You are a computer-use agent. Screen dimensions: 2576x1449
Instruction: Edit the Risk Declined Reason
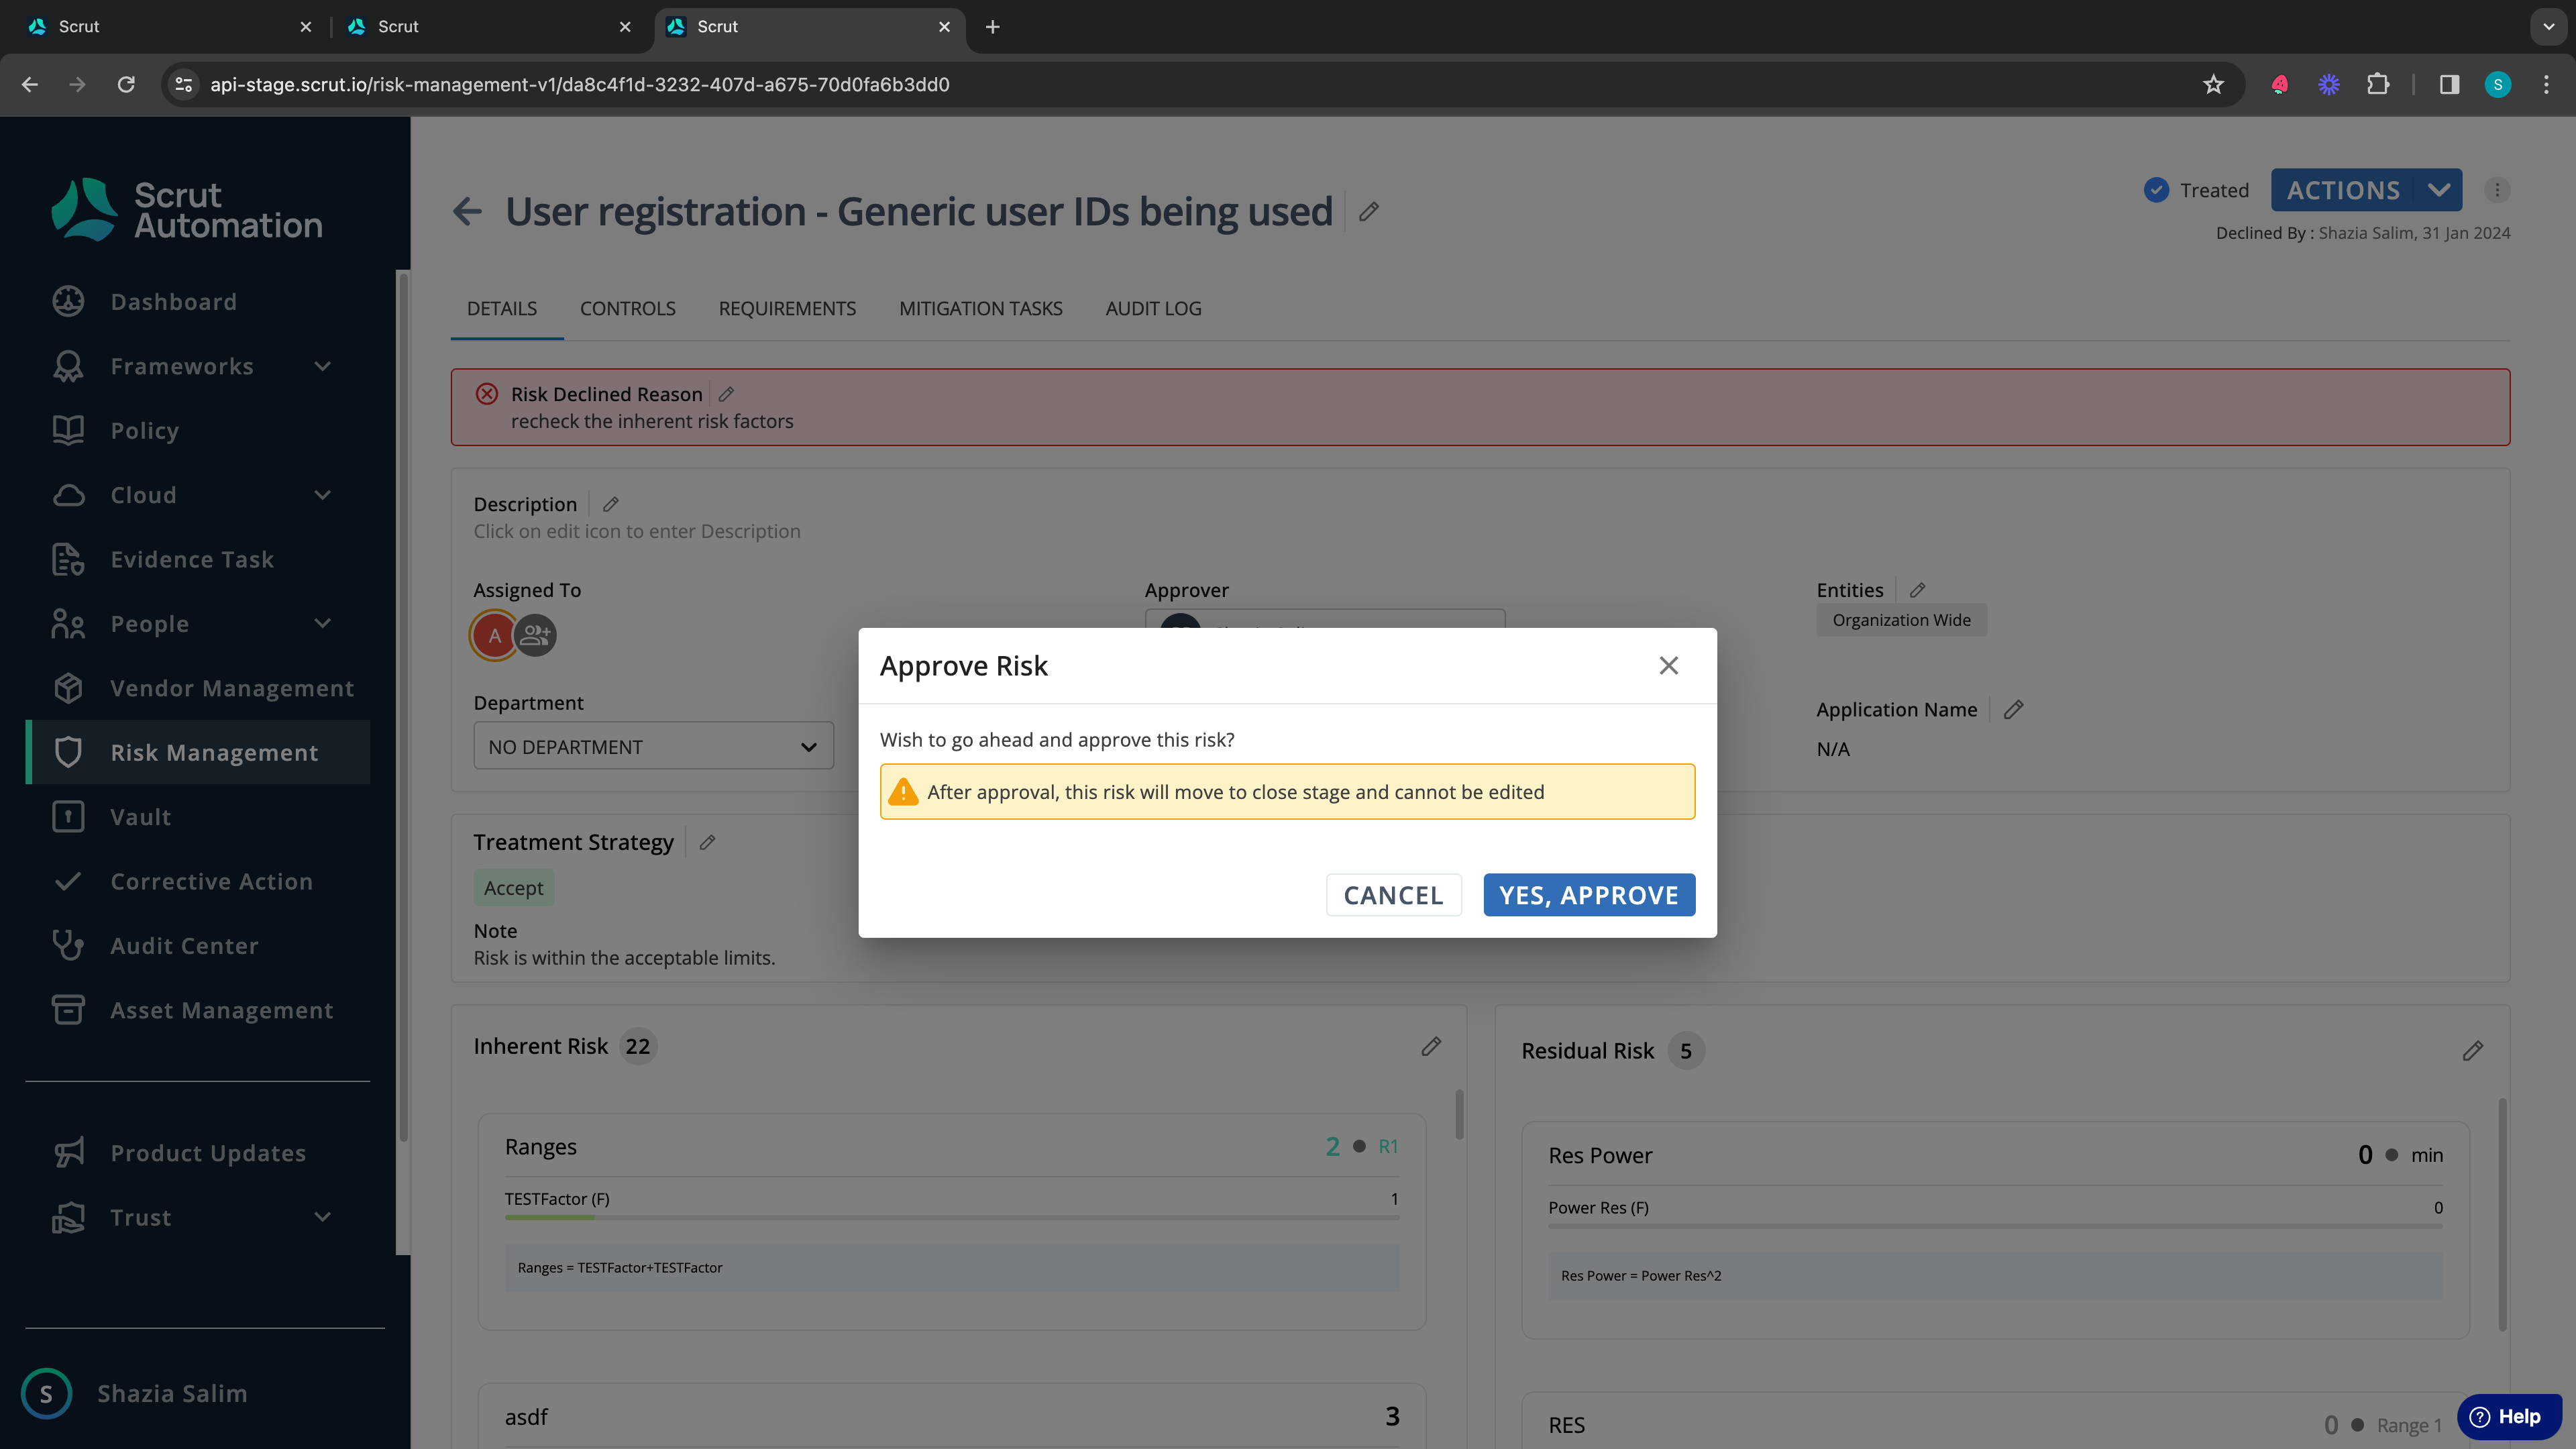(x=726, y=394)
